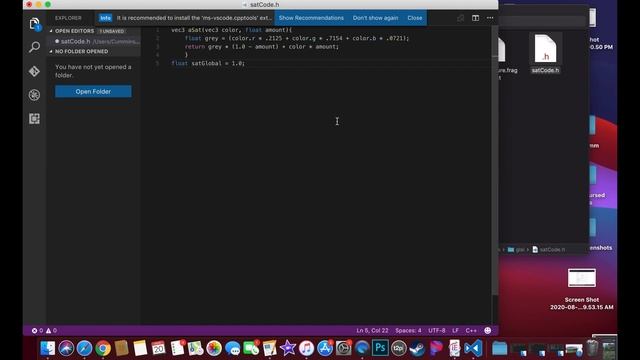Open the editor More Actions ellipsis menu
Viewport: 640px width, 360px height.
pos(490,18)
